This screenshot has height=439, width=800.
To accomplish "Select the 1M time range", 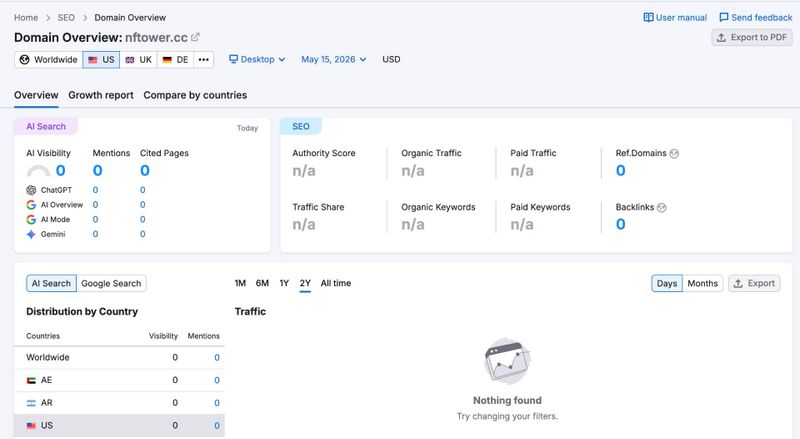I will click(x=240, y=283).
